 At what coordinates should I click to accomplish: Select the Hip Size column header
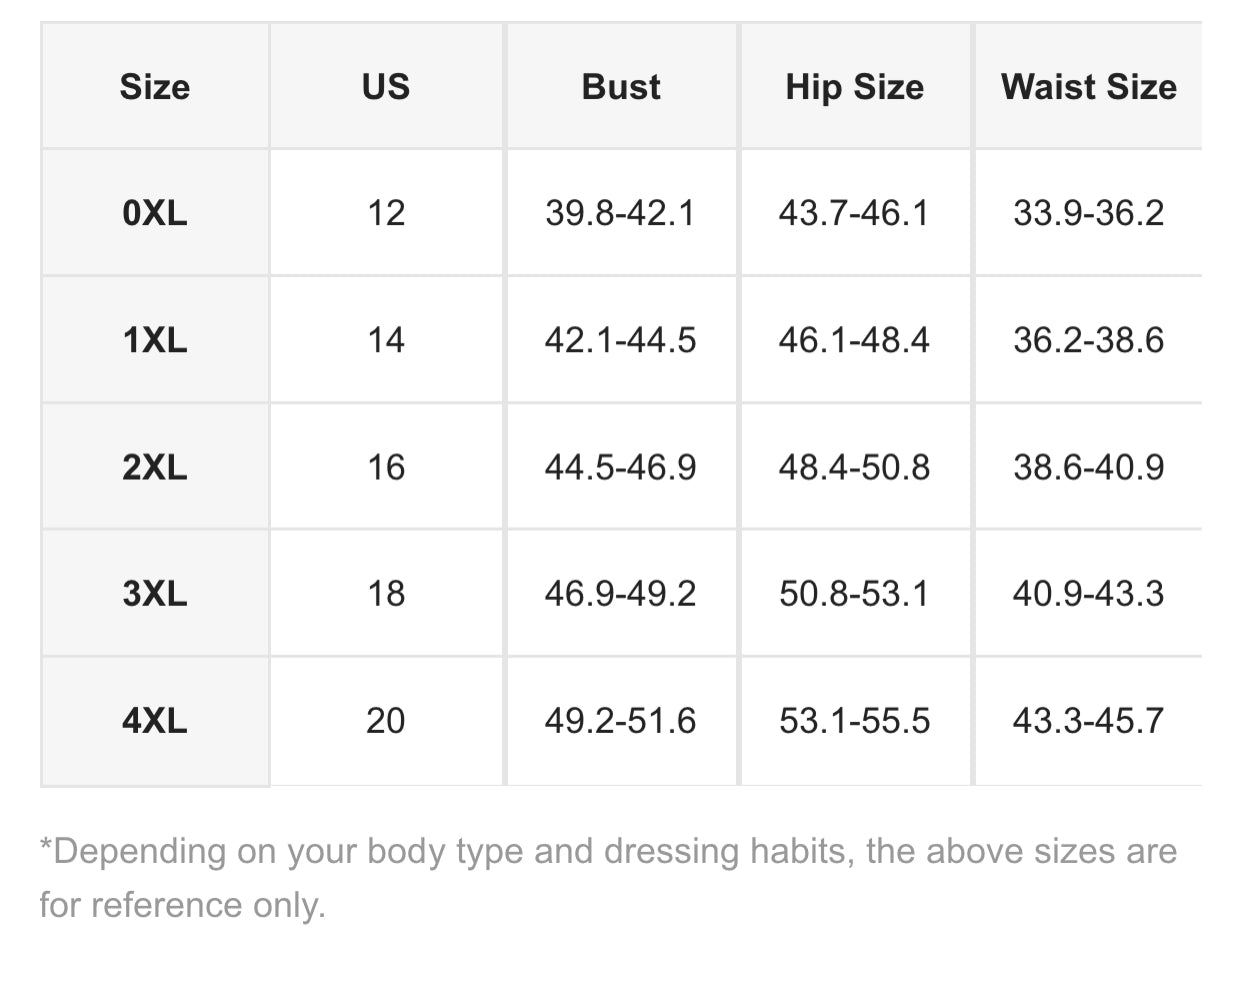pyautogui.click(x=855, y=87)
